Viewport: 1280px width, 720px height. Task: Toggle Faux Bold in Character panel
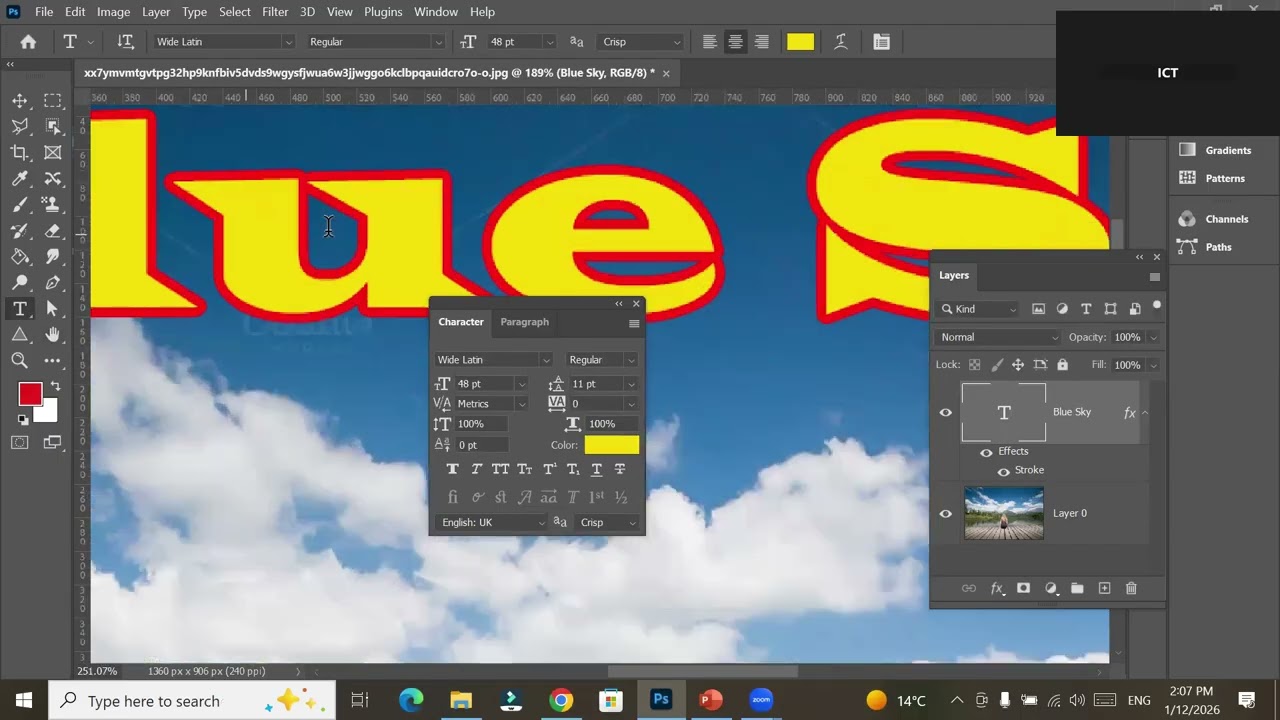(452, 469)
